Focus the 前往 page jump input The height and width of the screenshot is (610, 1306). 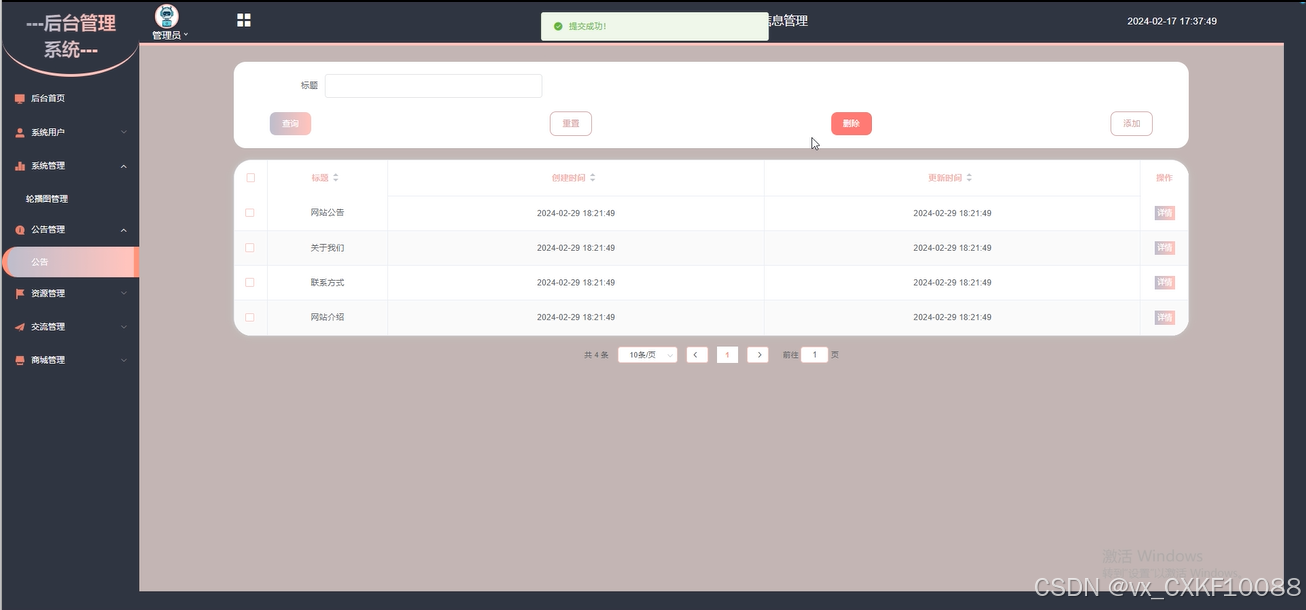click(x=814, y=355)
